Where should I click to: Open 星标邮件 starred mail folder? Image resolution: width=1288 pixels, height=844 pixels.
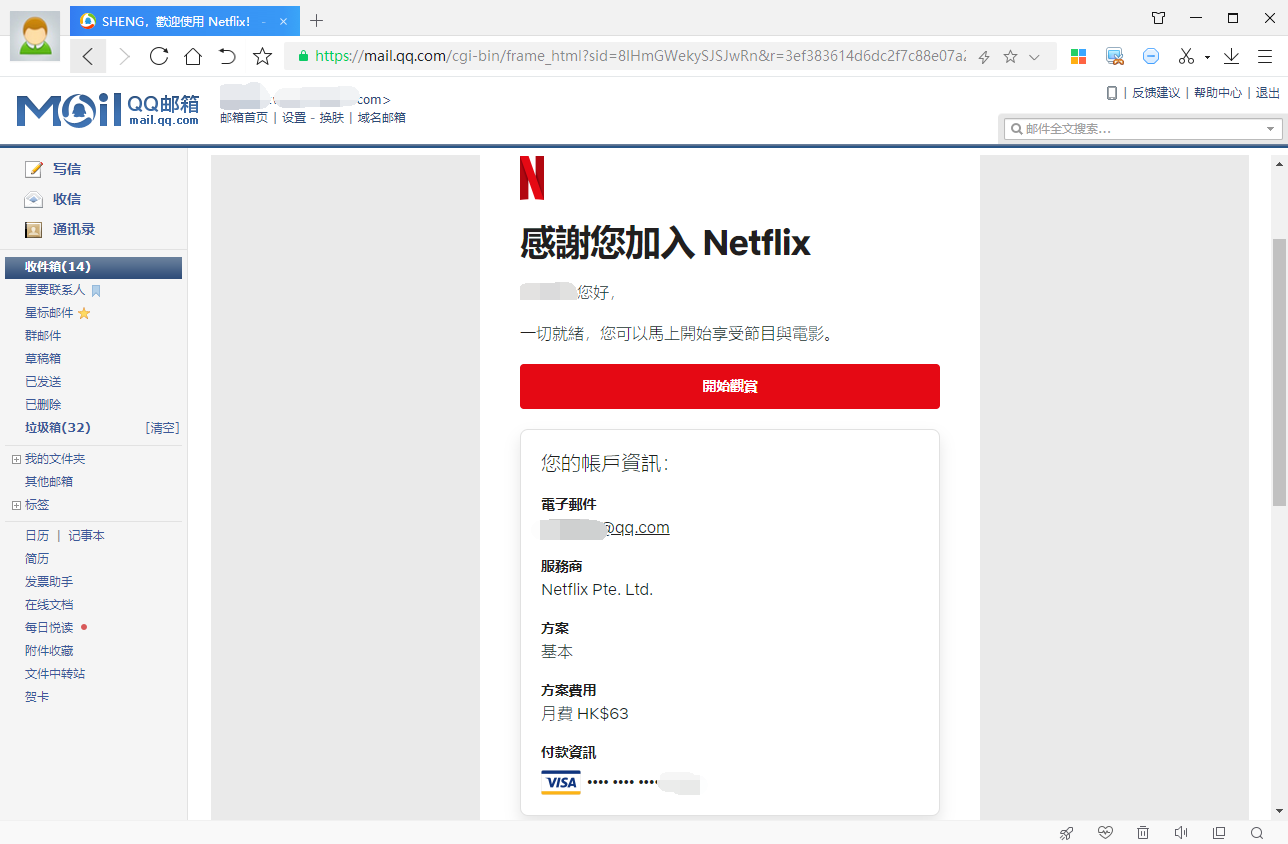[49, 313]
